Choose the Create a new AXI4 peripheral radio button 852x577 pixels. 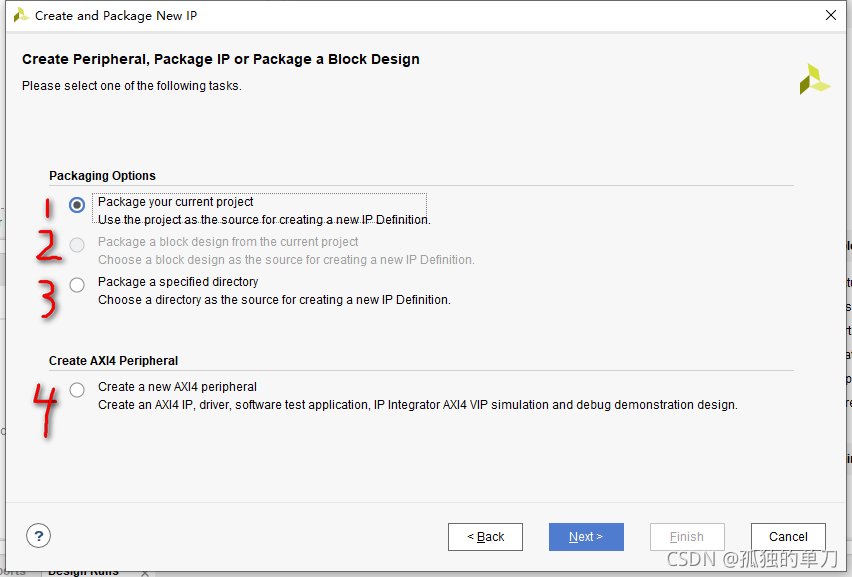(77, 390)
